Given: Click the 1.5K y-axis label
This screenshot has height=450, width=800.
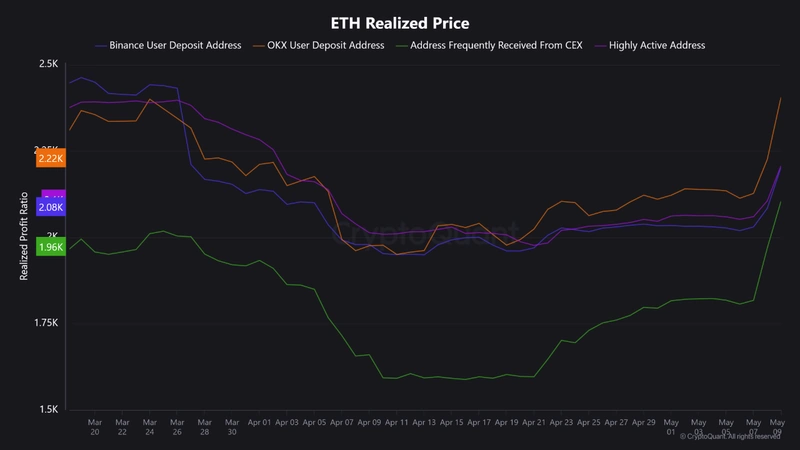Looking at the screenshot, I should pos(49,410).
